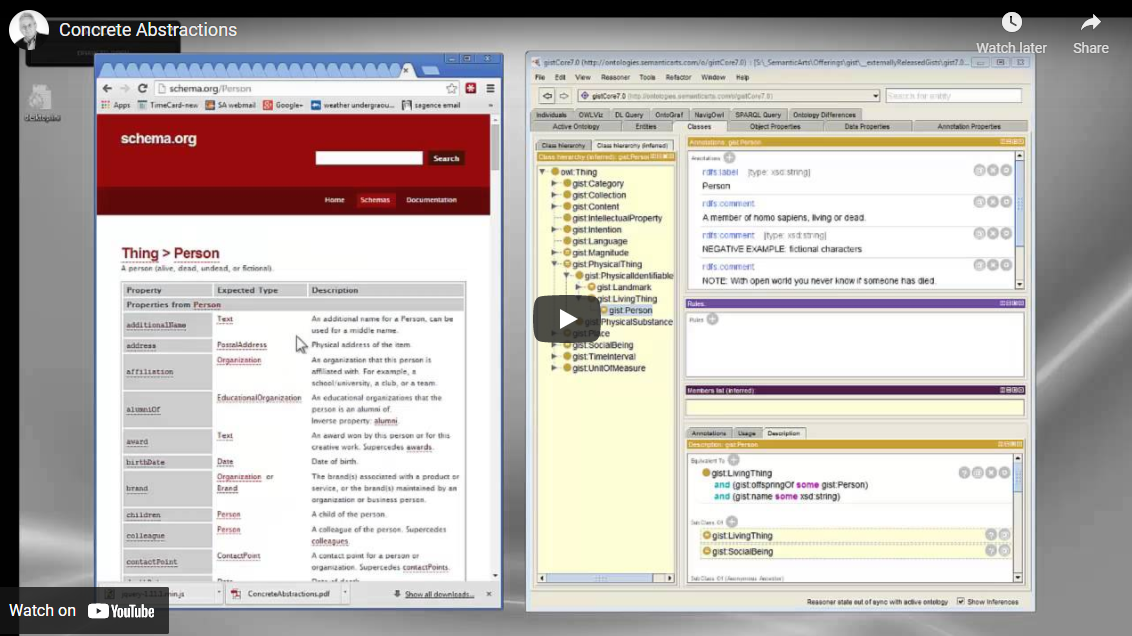Expand the gist:Content node
1132x636 pixels.
[554, 206]
